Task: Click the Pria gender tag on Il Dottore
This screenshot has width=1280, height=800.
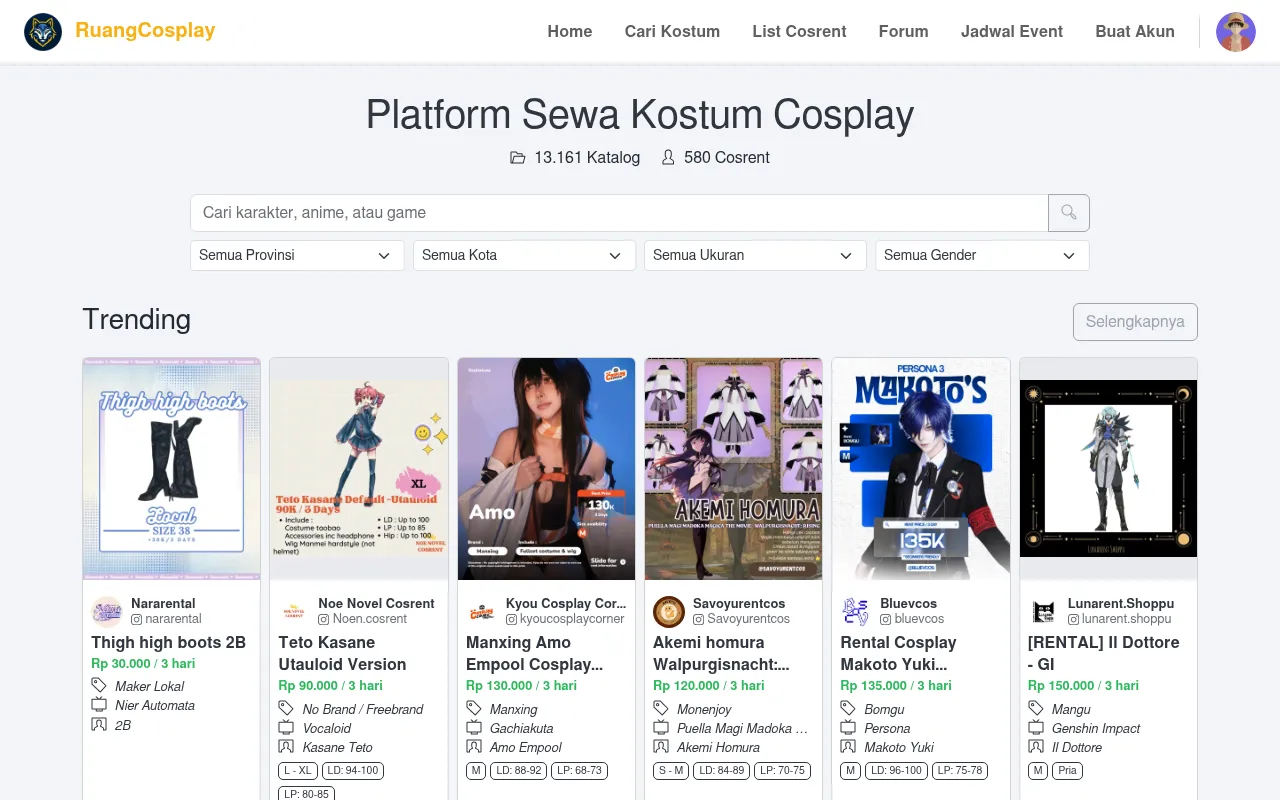Action: coord(1068,771)
